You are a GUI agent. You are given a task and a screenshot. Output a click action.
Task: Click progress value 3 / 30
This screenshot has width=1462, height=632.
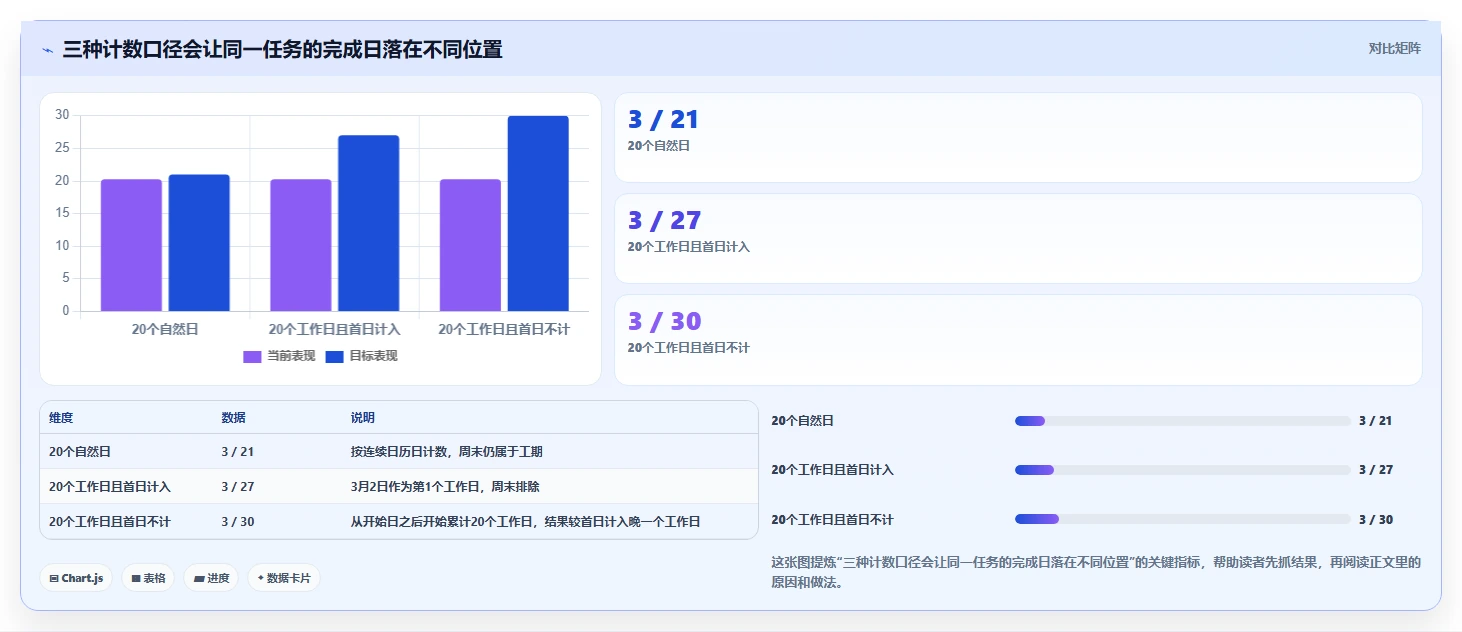click(1376, 520)
